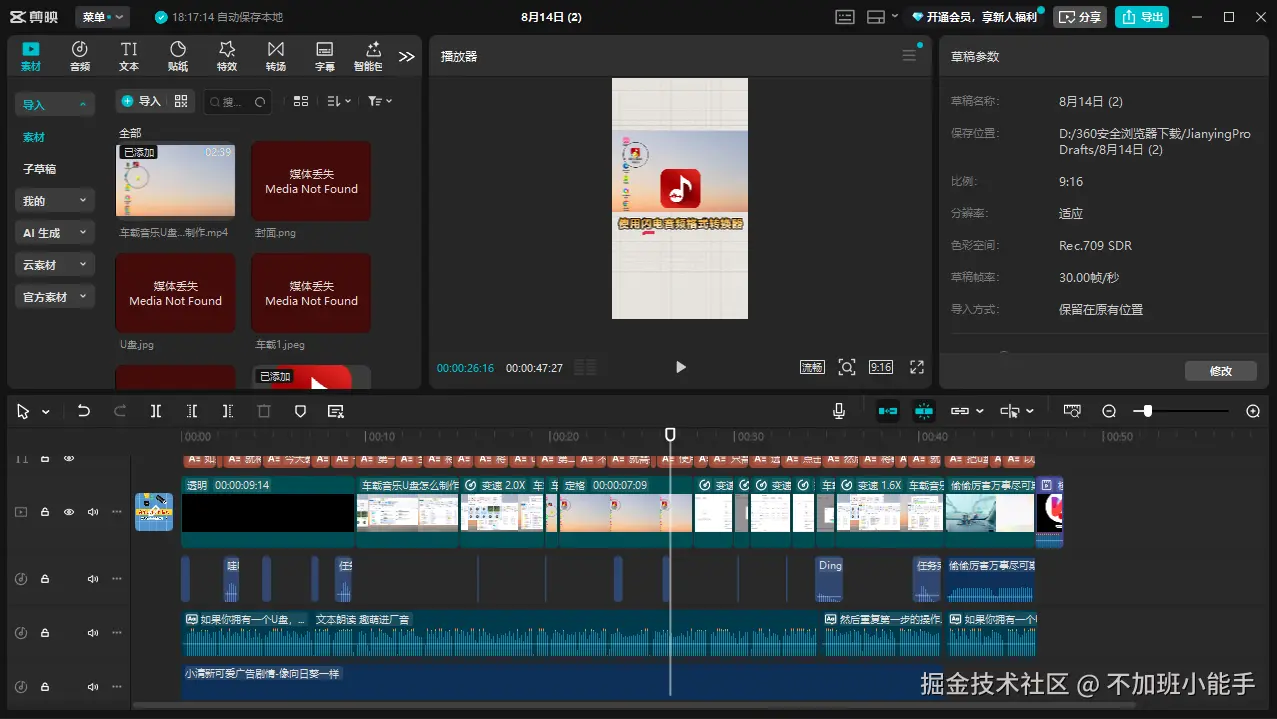Open the 转场 transitions panel

276,56
